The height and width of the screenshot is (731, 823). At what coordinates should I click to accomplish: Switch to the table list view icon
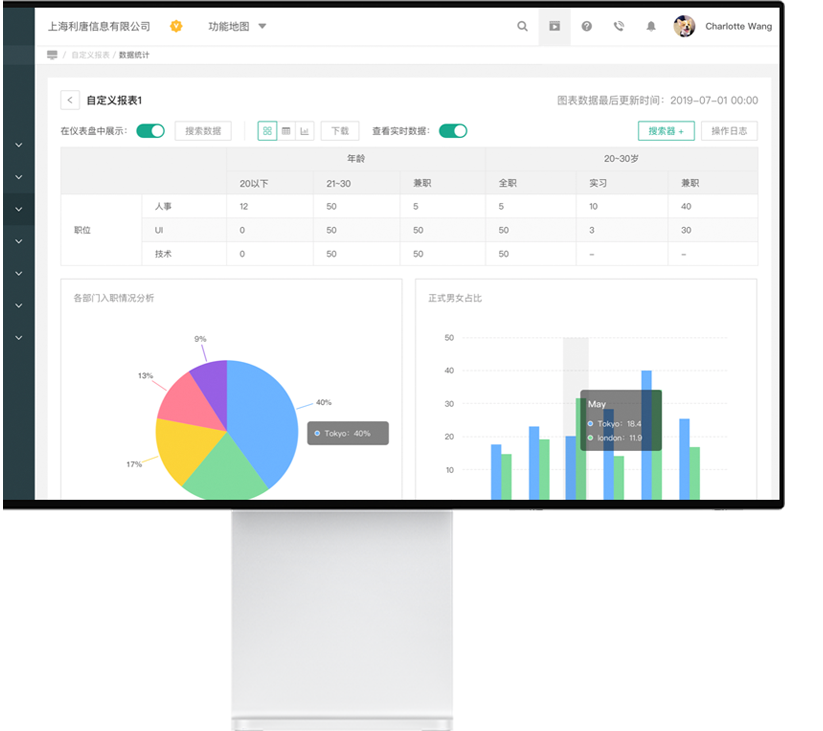coord(286,131)
